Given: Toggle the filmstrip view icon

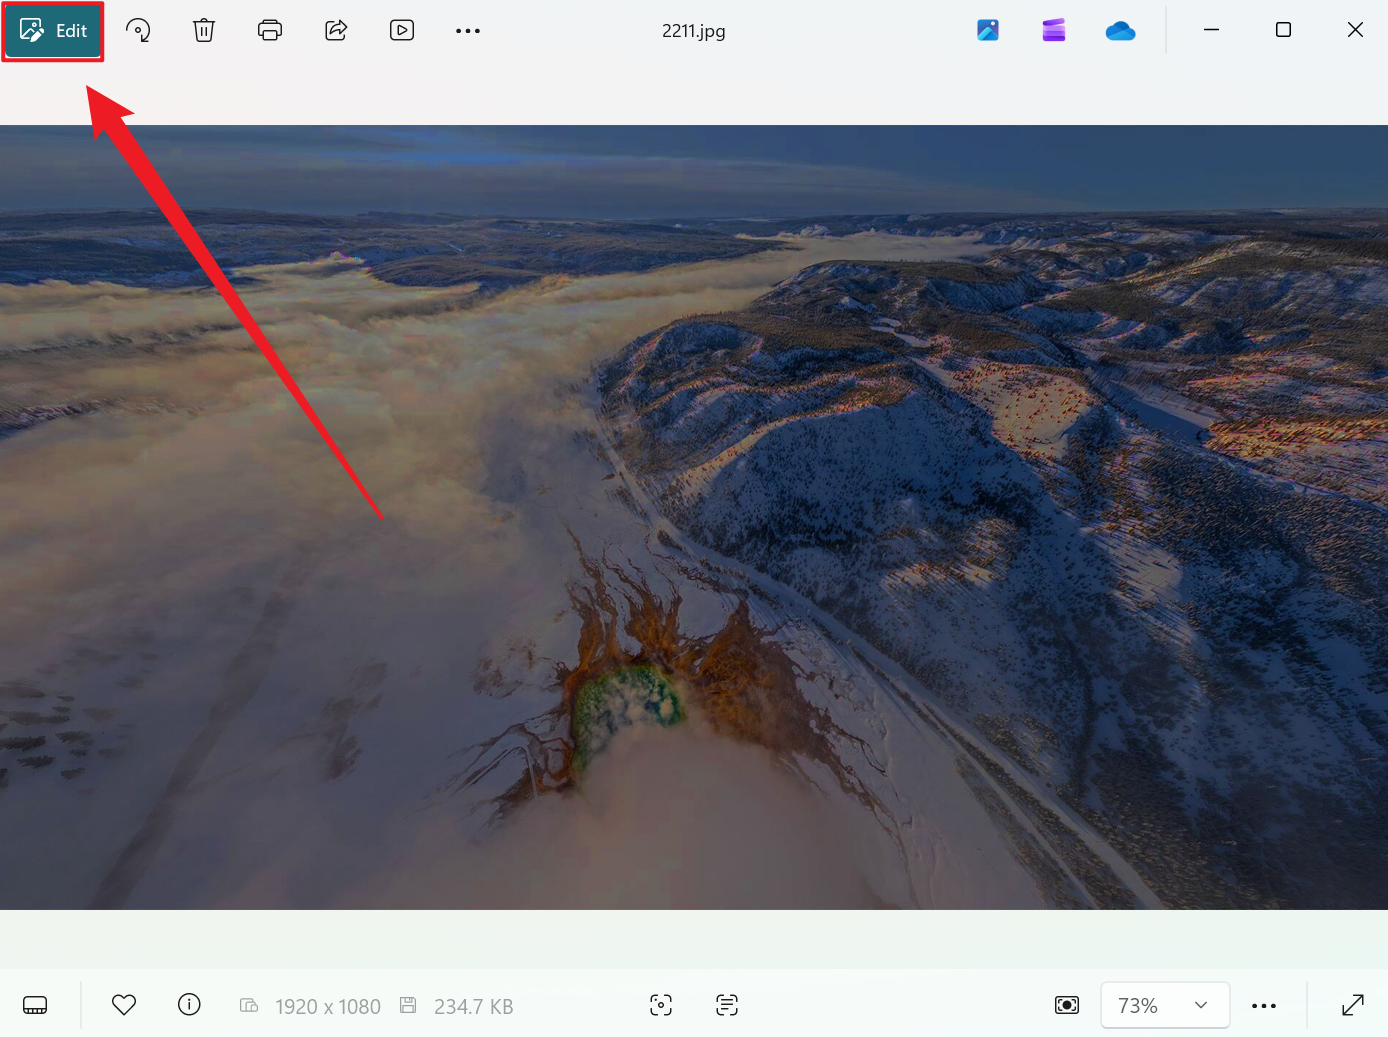Looking at the screenshot, I should coord(35,1005).
